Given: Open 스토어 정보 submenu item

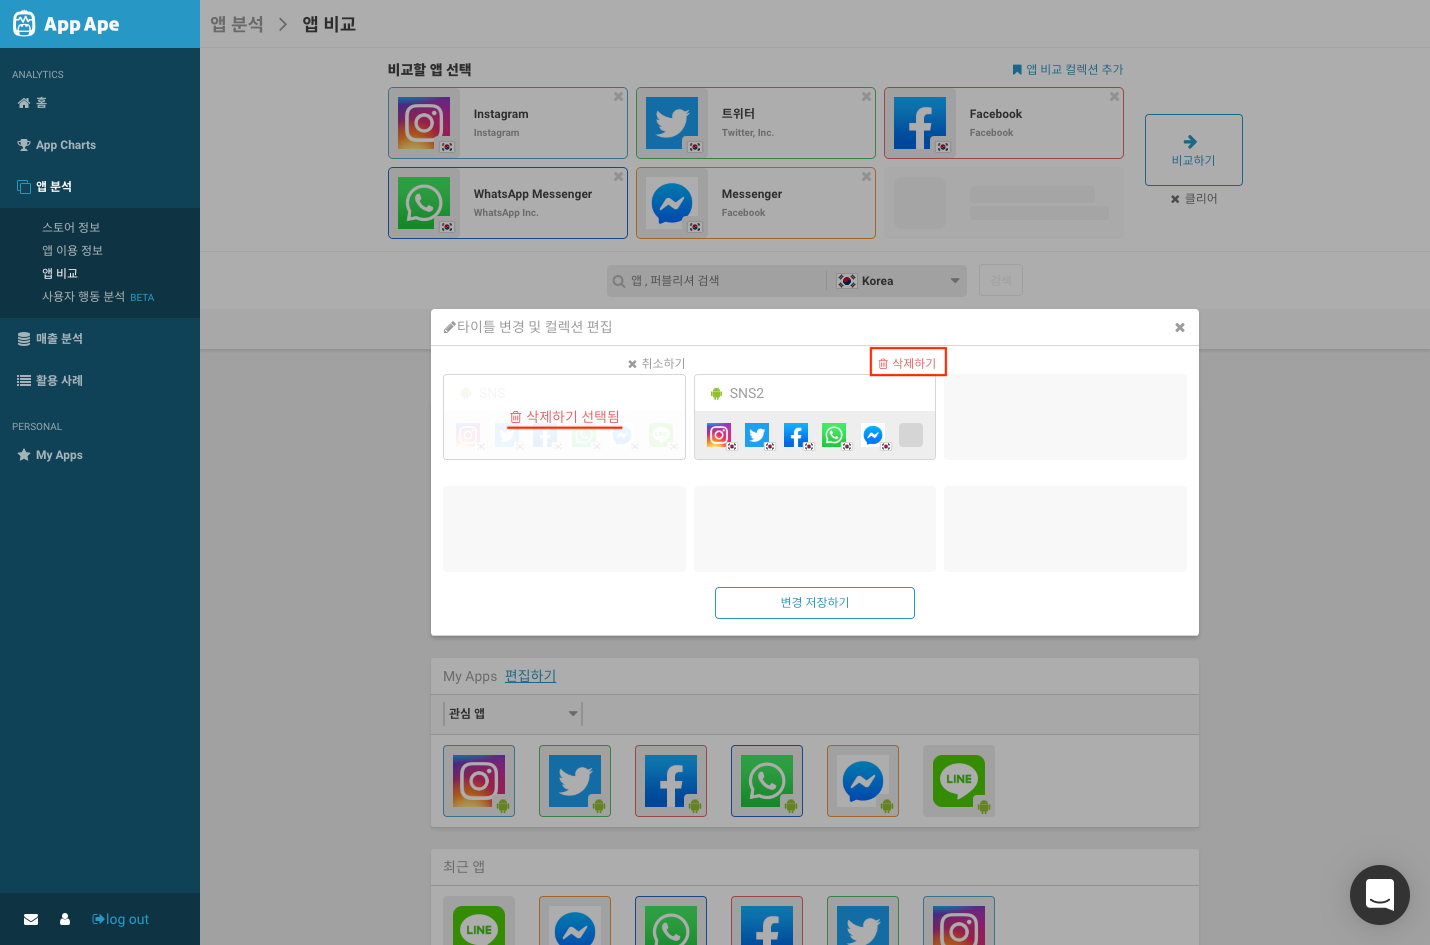Looking at the screenshot, I should 71,228.
